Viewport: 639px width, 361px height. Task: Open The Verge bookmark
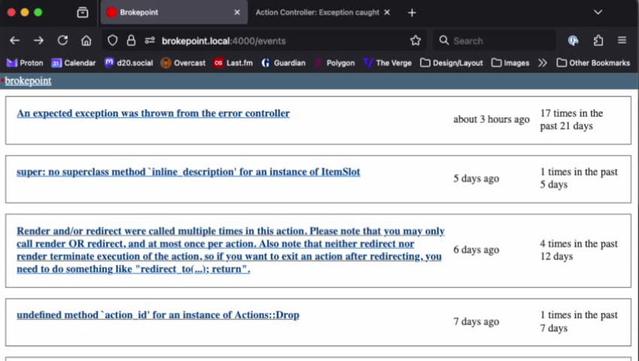point(388,63)
